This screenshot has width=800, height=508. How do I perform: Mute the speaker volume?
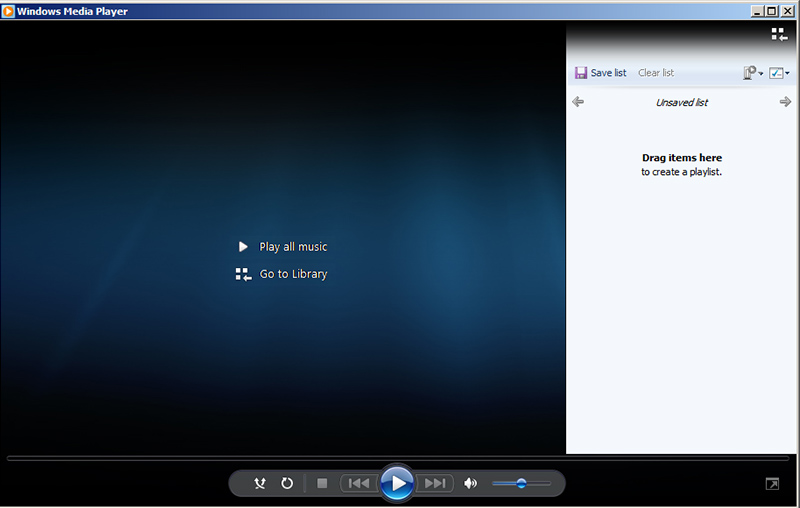tap(470, 483)
